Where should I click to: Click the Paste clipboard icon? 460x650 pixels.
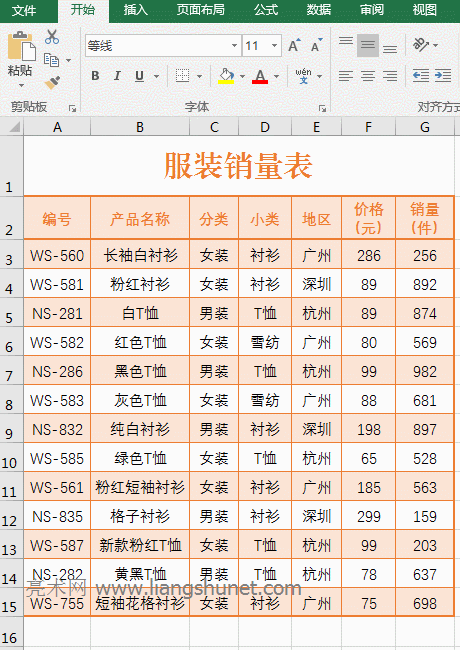click(21, 46)
